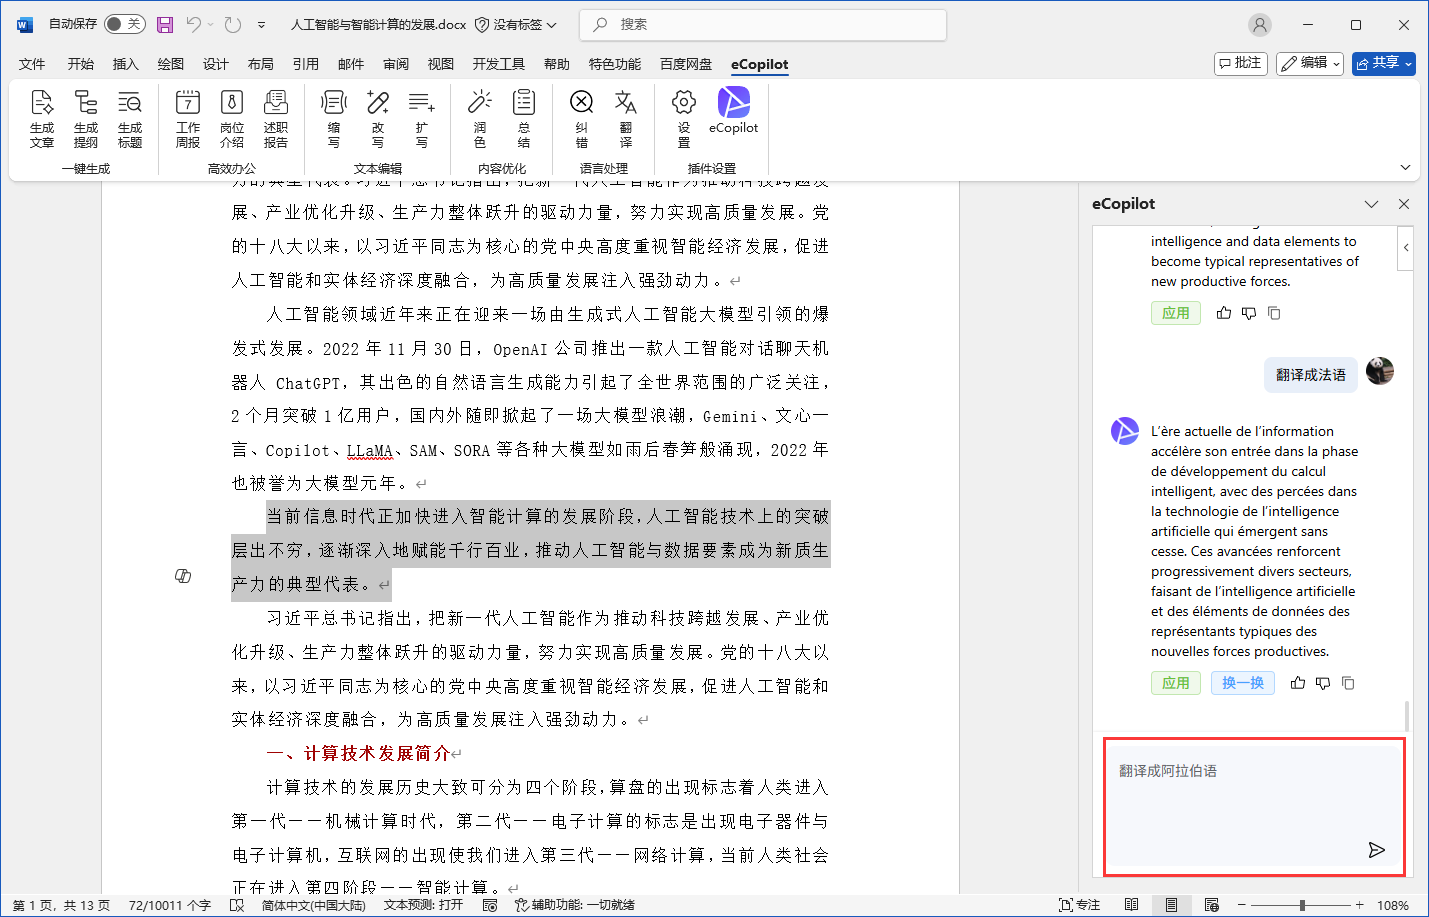Click the zoom slider in status bar
The height and width of the screenshot is (917, 1429).
(1301, 905)
